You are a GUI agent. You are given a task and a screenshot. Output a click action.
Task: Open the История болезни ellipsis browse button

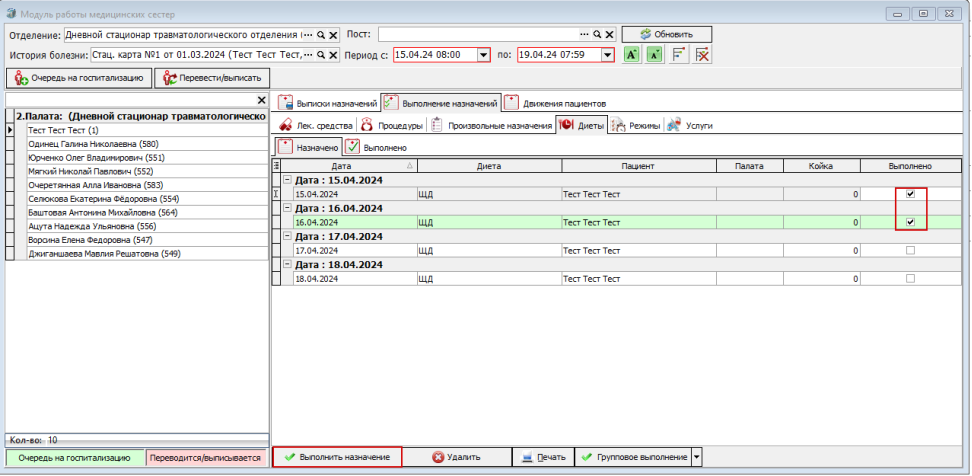(309, 55)
